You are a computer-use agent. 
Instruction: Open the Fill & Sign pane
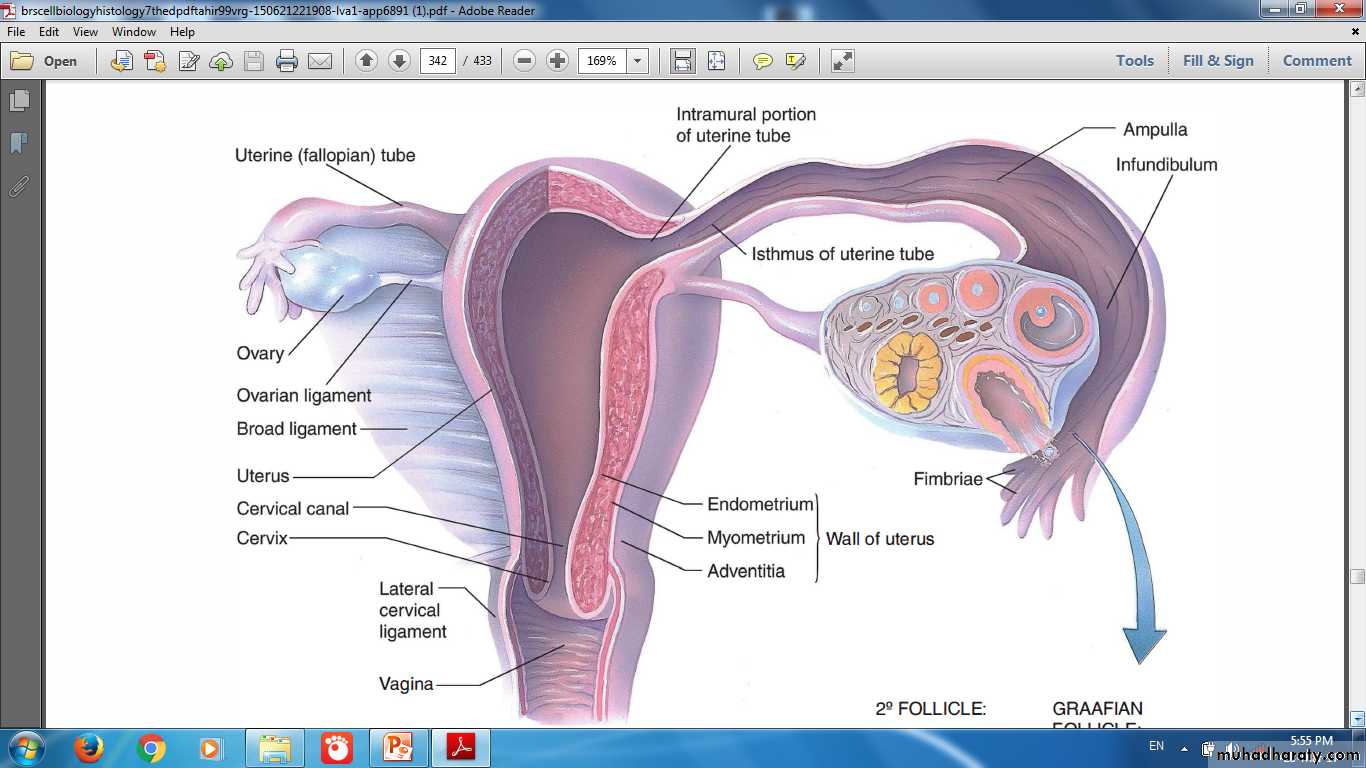tap(1218, 61)
